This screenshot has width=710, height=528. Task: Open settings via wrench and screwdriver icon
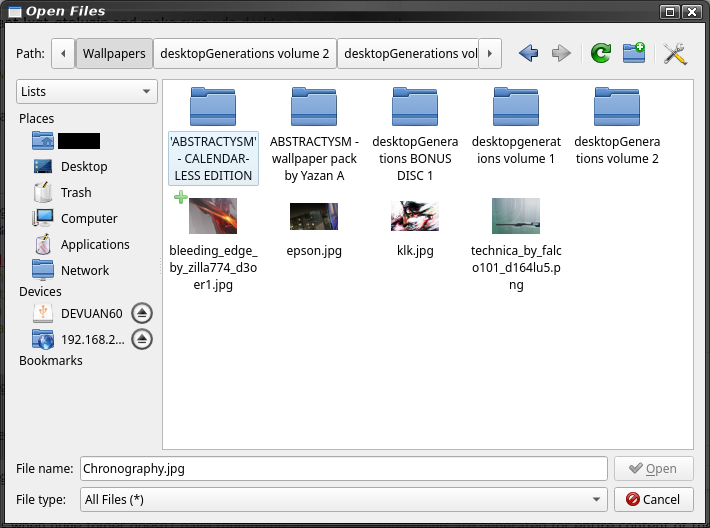(x=675, y=53)
